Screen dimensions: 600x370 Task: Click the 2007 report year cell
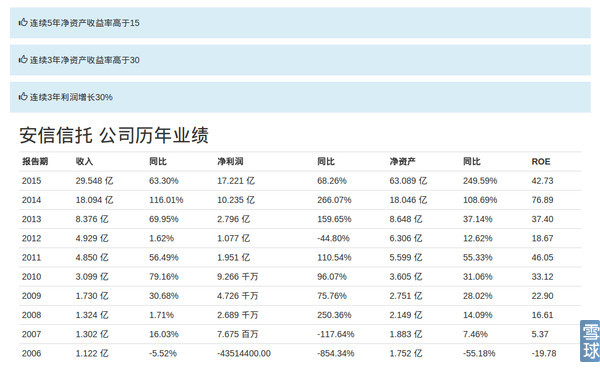point(31,334)
